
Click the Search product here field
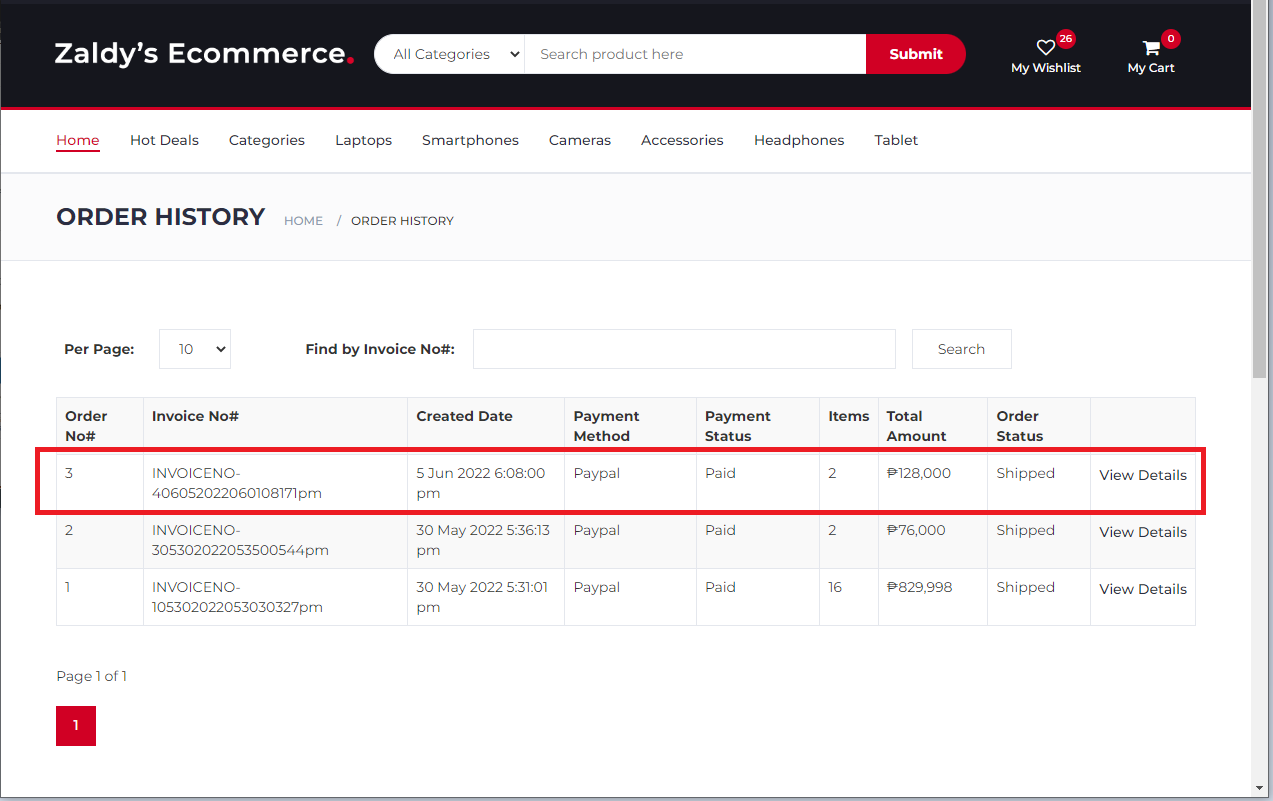coord(694,54)
